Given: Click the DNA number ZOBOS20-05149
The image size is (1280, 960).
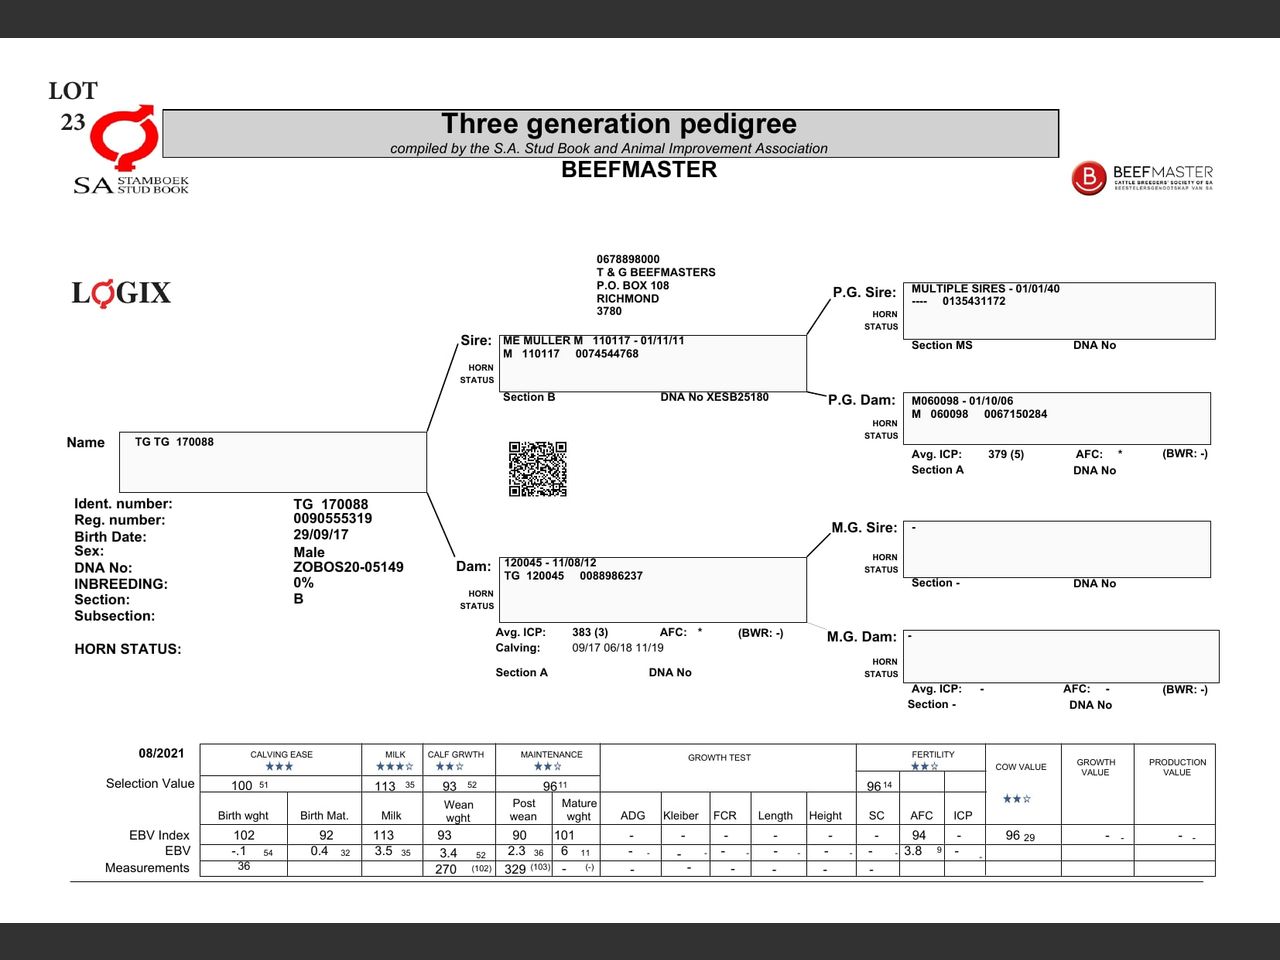Looking at the screenshot, I should [348, 567].
